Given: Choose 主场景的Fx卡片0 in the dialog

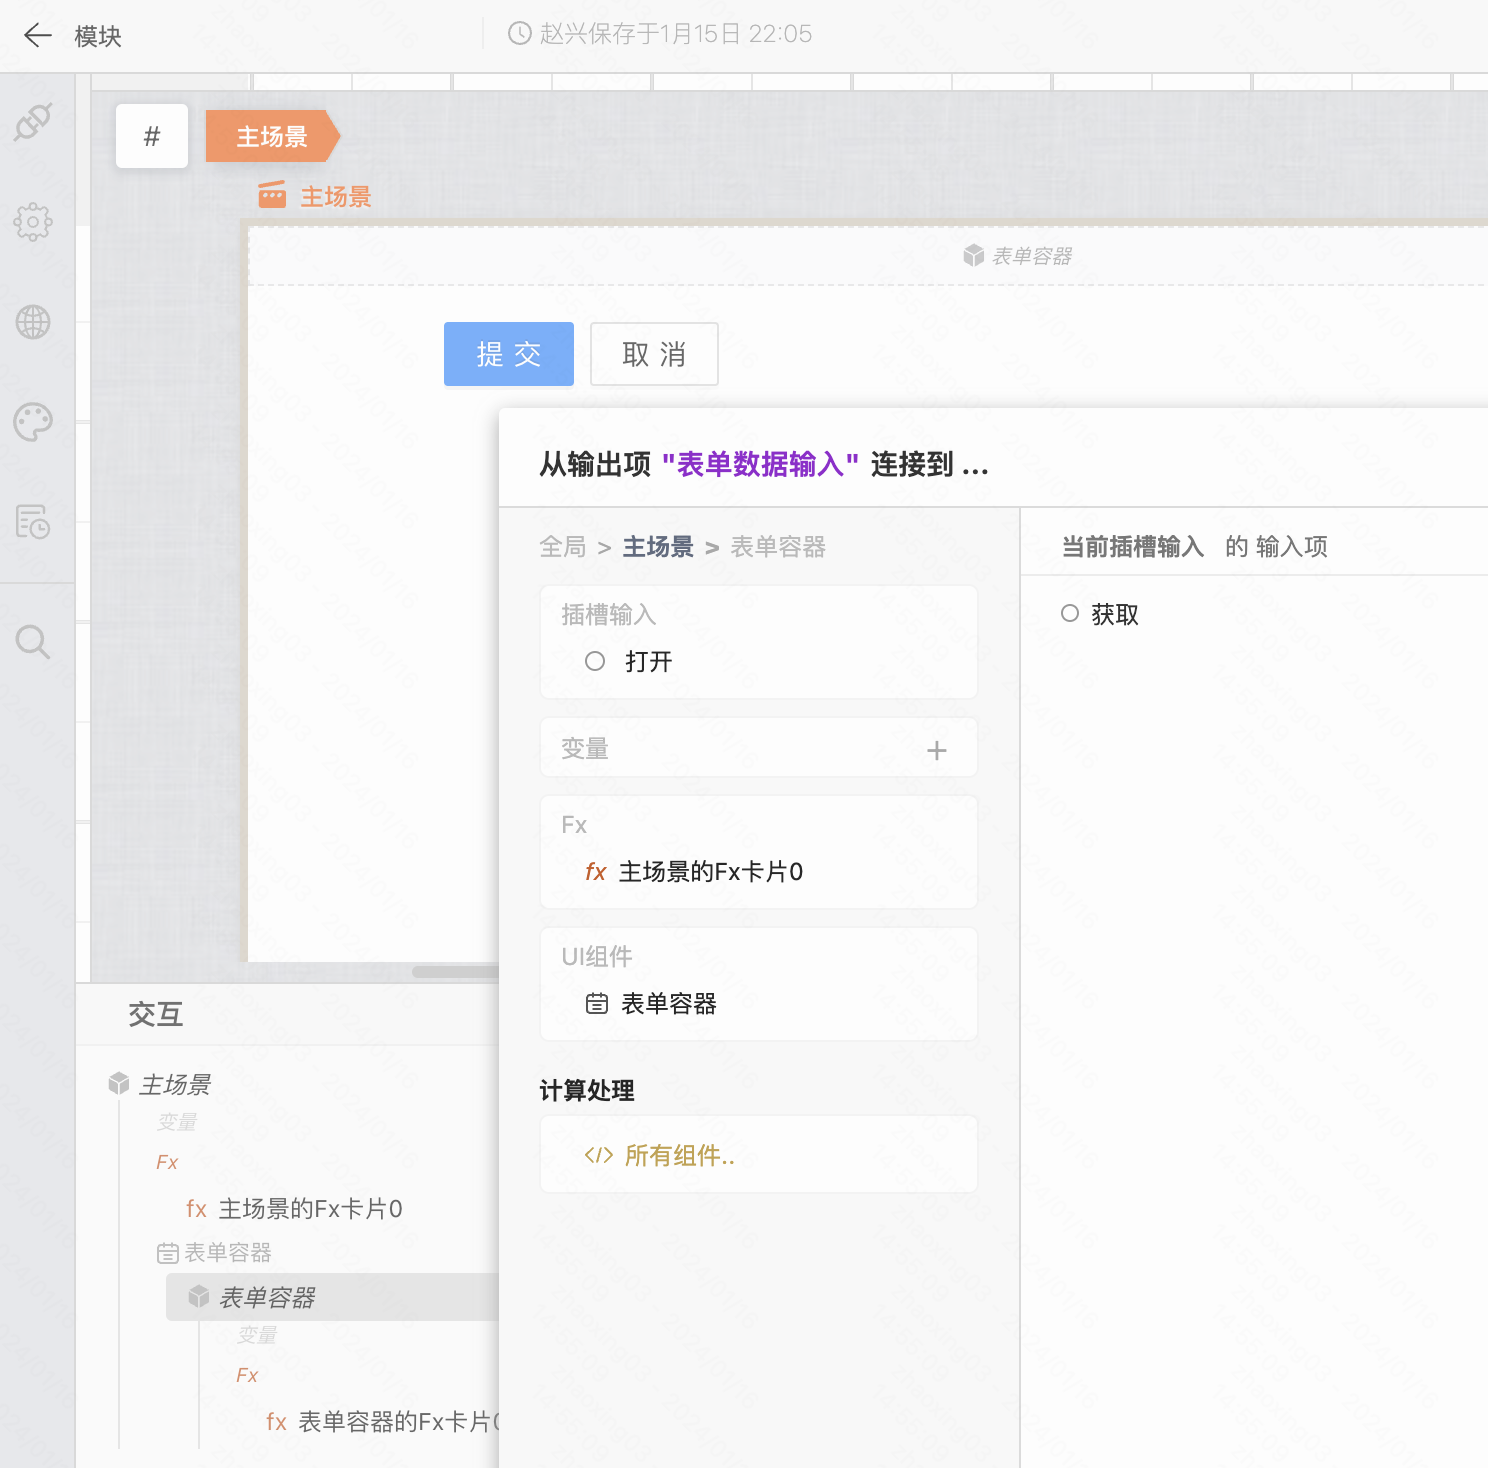Looking at the screenshot, I should tap(711, 872).
